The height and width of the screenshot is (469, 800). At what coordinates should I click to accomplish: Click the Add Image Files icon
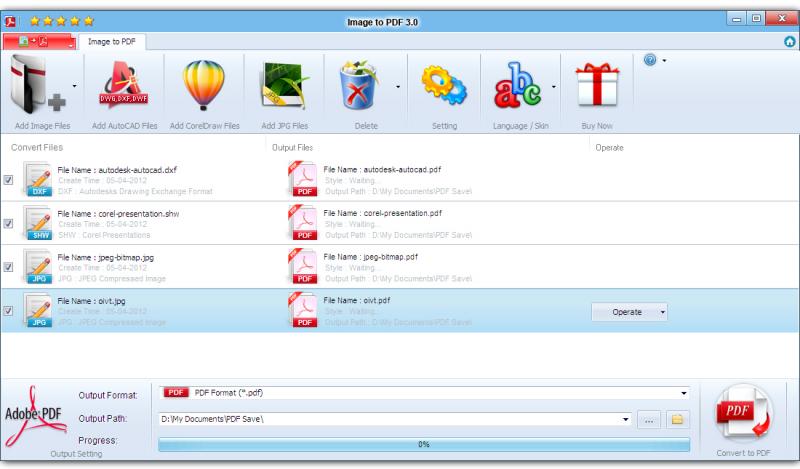pyautogui.click(x=36, y=86)
